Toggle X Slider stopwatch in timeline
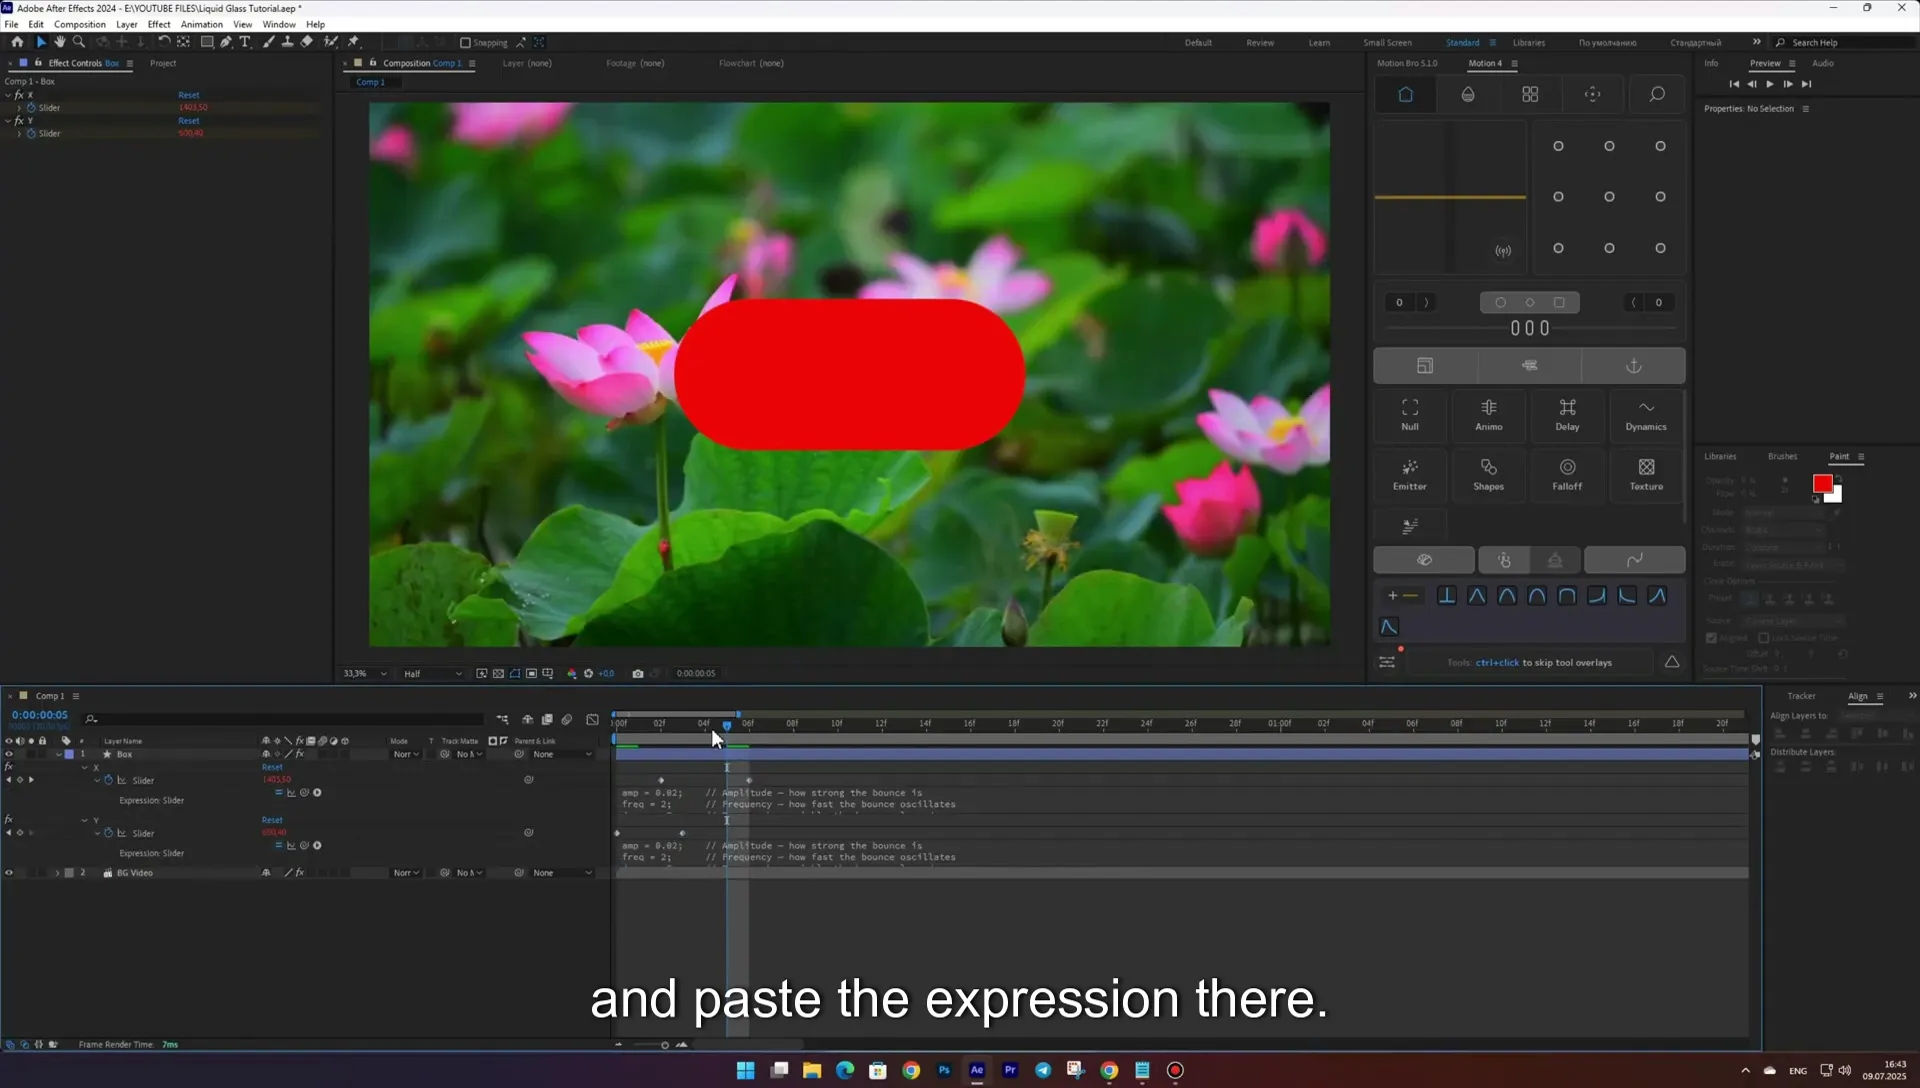The image size is (1920, 1088). tap(109, 780)
